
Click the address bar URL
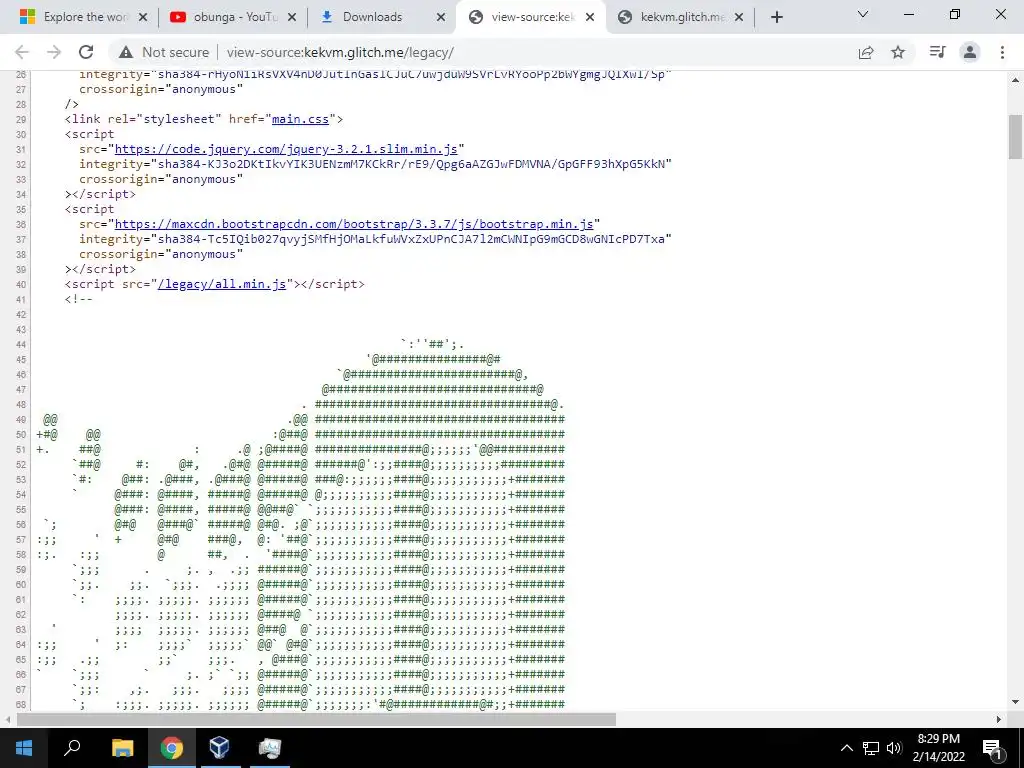(x=340, y=52)
